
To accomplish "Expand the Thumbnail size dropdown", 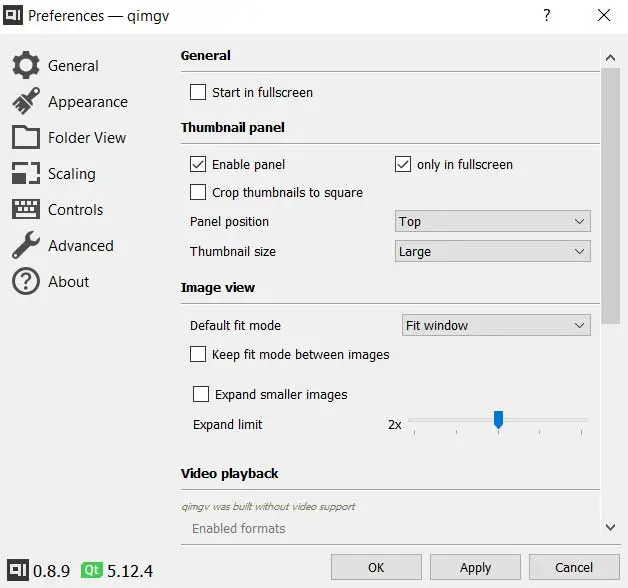I will point(493,252).
